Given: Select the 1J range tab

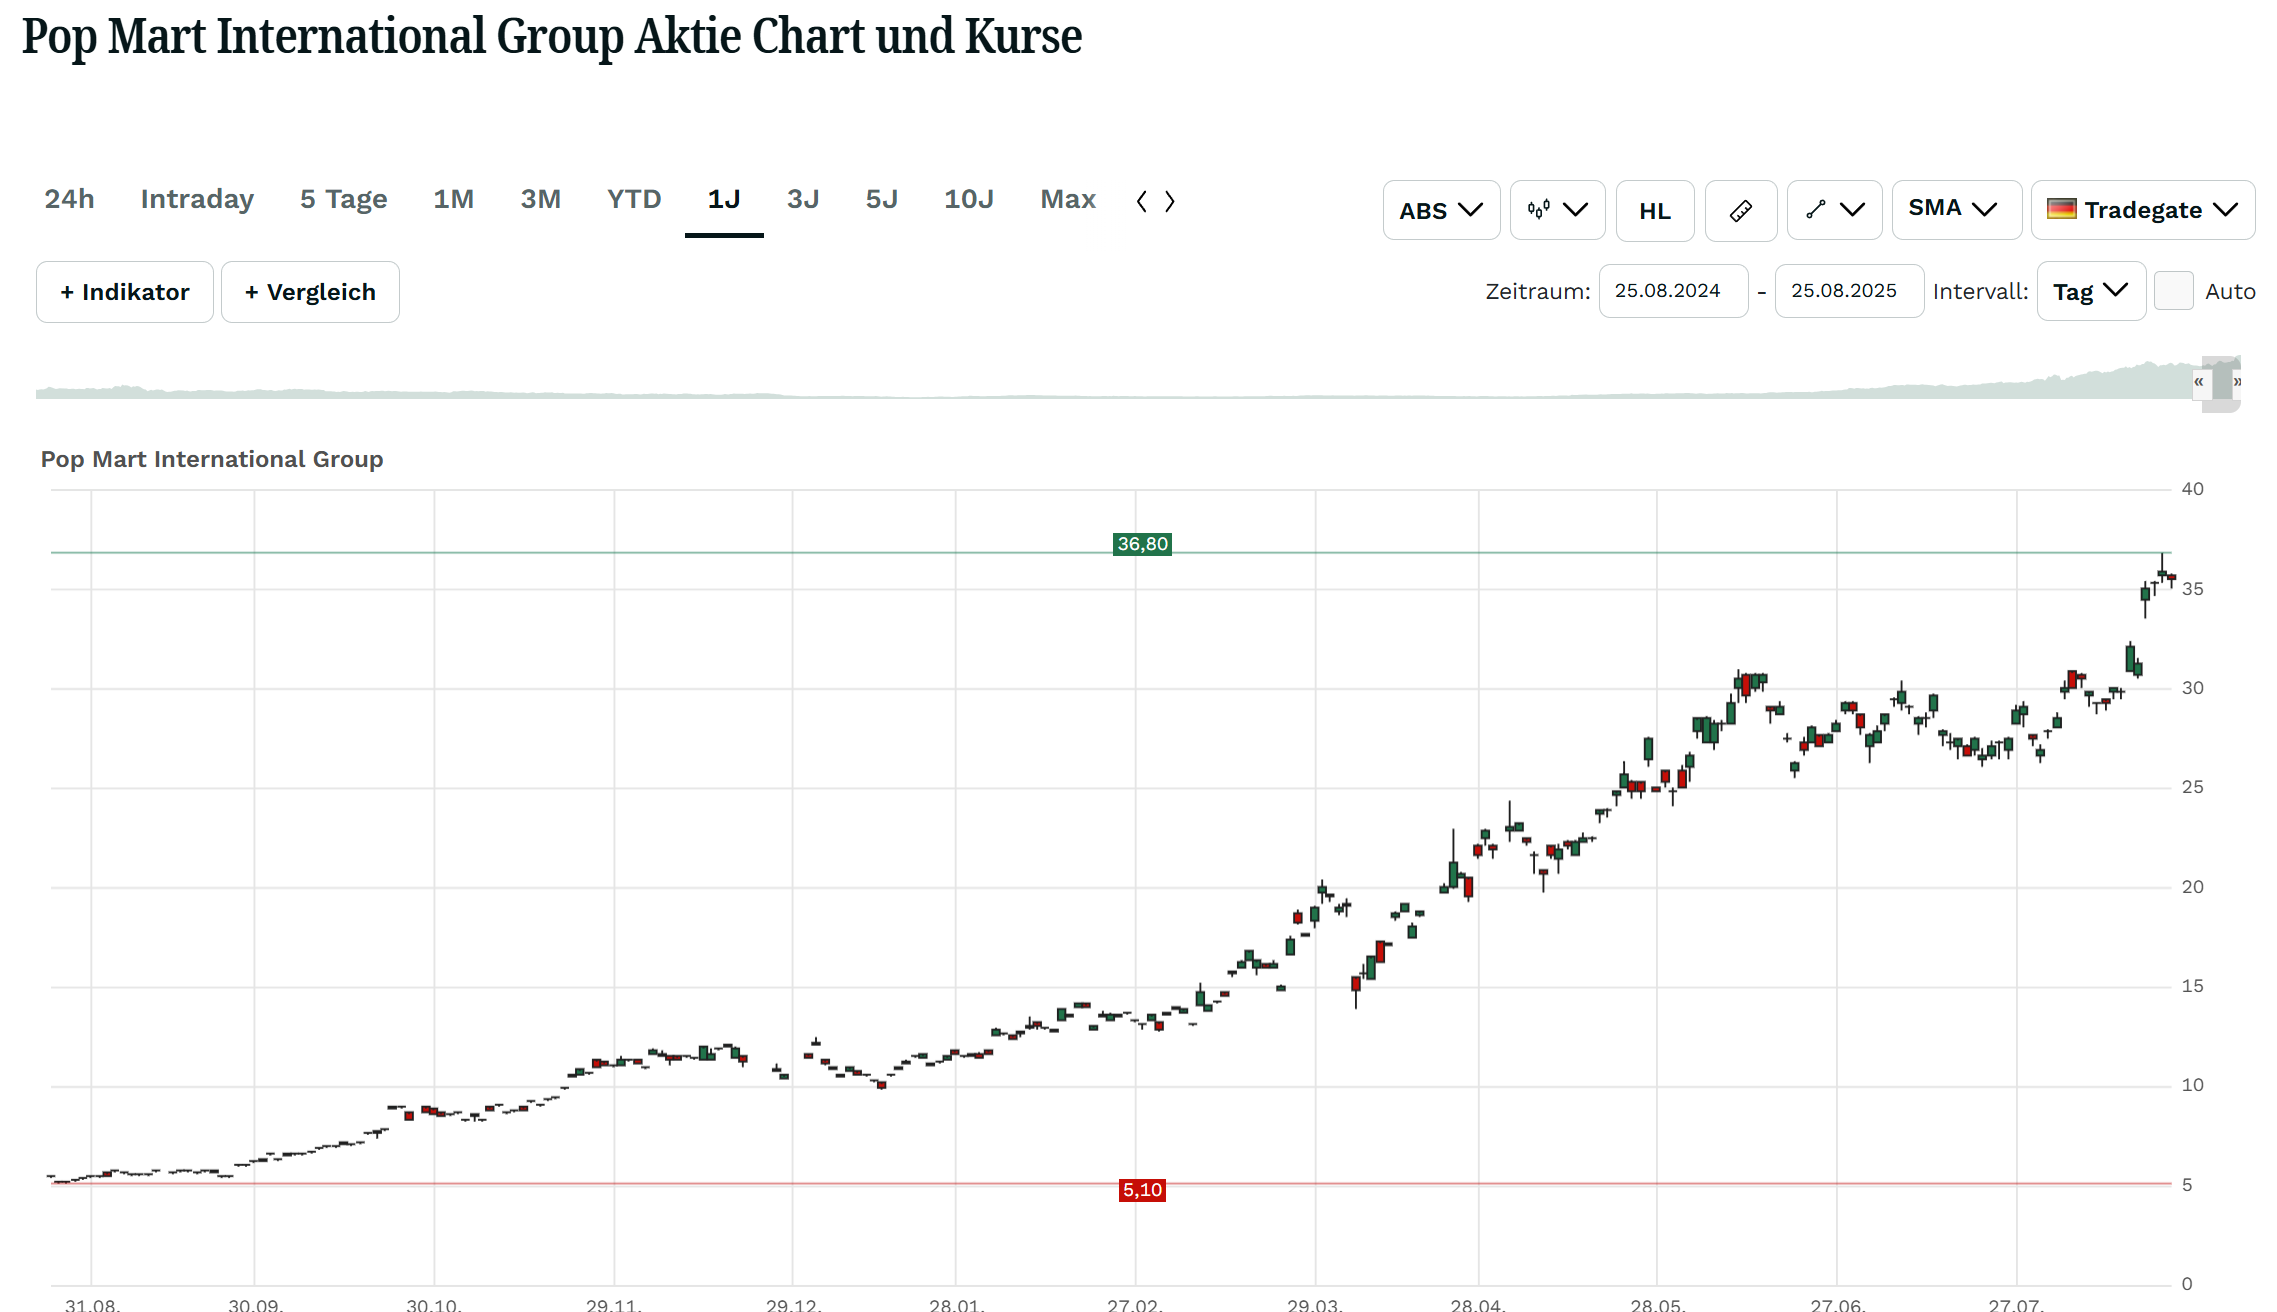Looking at the screenshot, I should [x=724, y=199].
